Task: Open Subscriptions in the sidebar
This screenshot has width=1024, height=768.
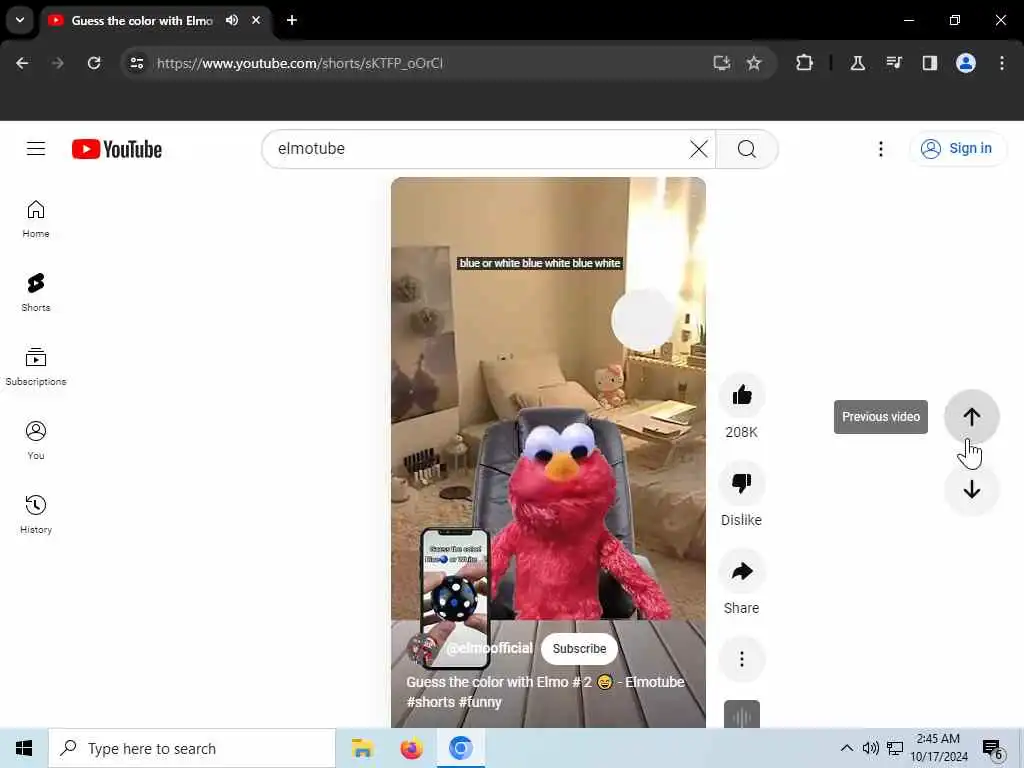Action: point(36,367)
